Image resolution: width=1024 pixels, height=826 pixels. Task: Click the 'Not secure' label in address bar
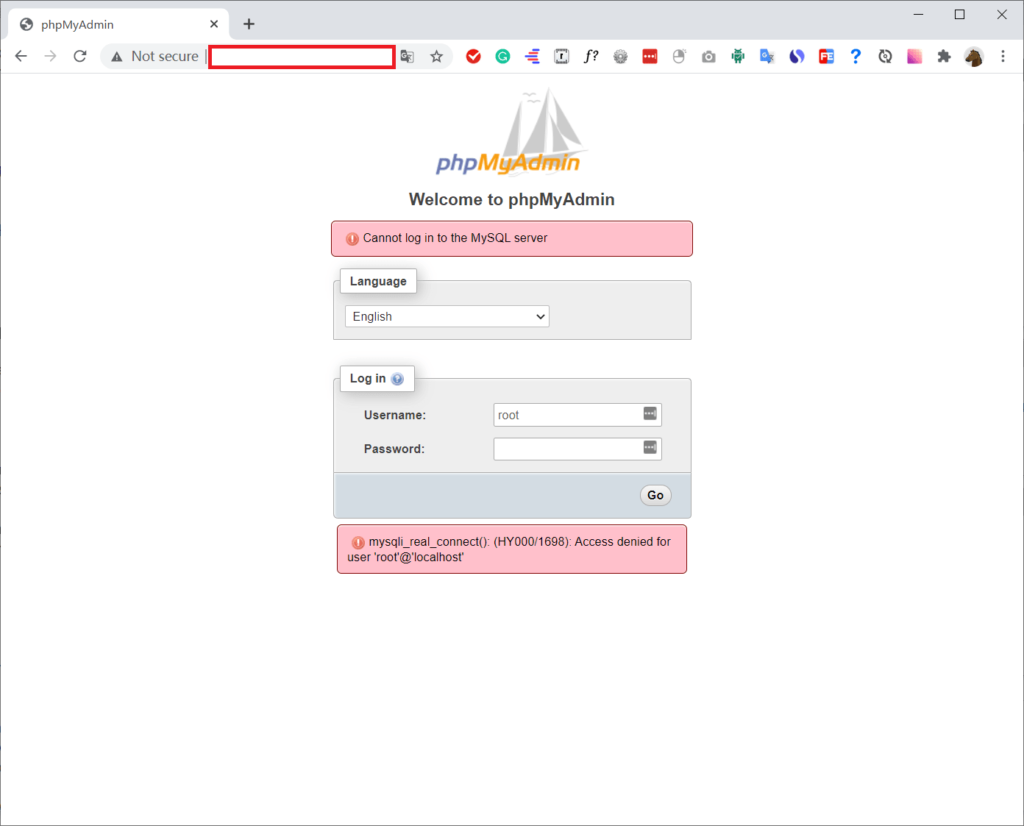coord(165,57)
